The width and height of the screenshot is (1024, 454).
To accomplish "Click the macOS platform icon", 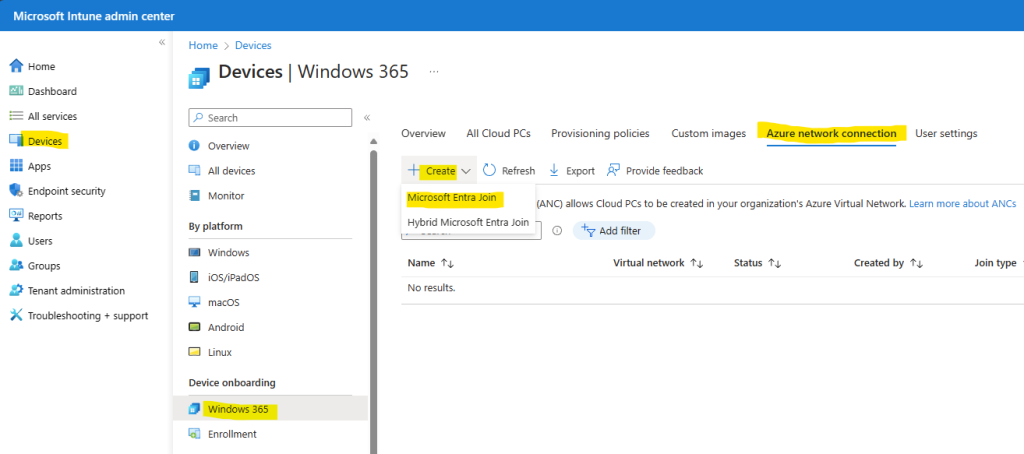I will [x=194, y=302].
